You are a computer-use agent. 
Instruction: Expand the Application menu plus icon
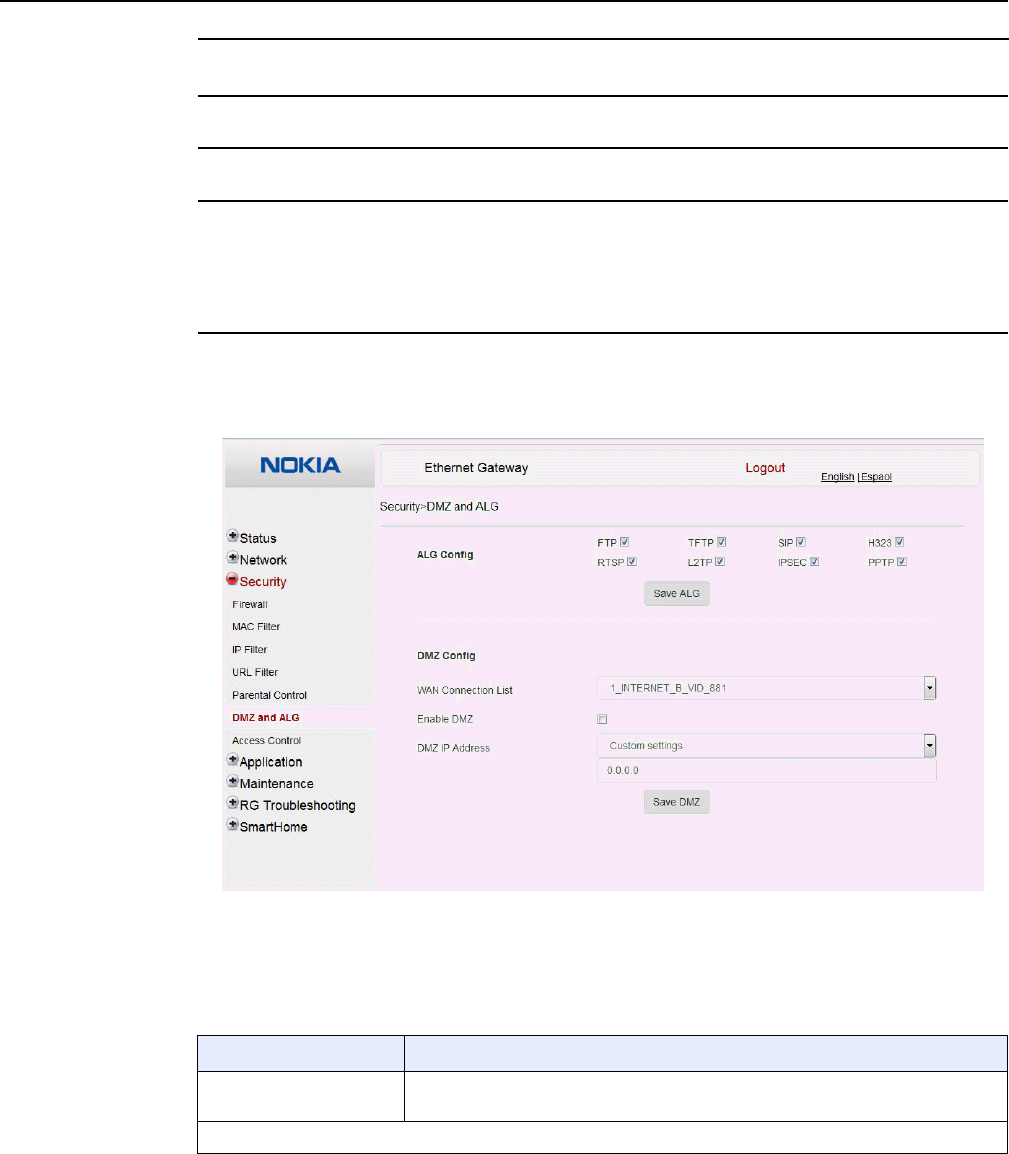(233, 760)
